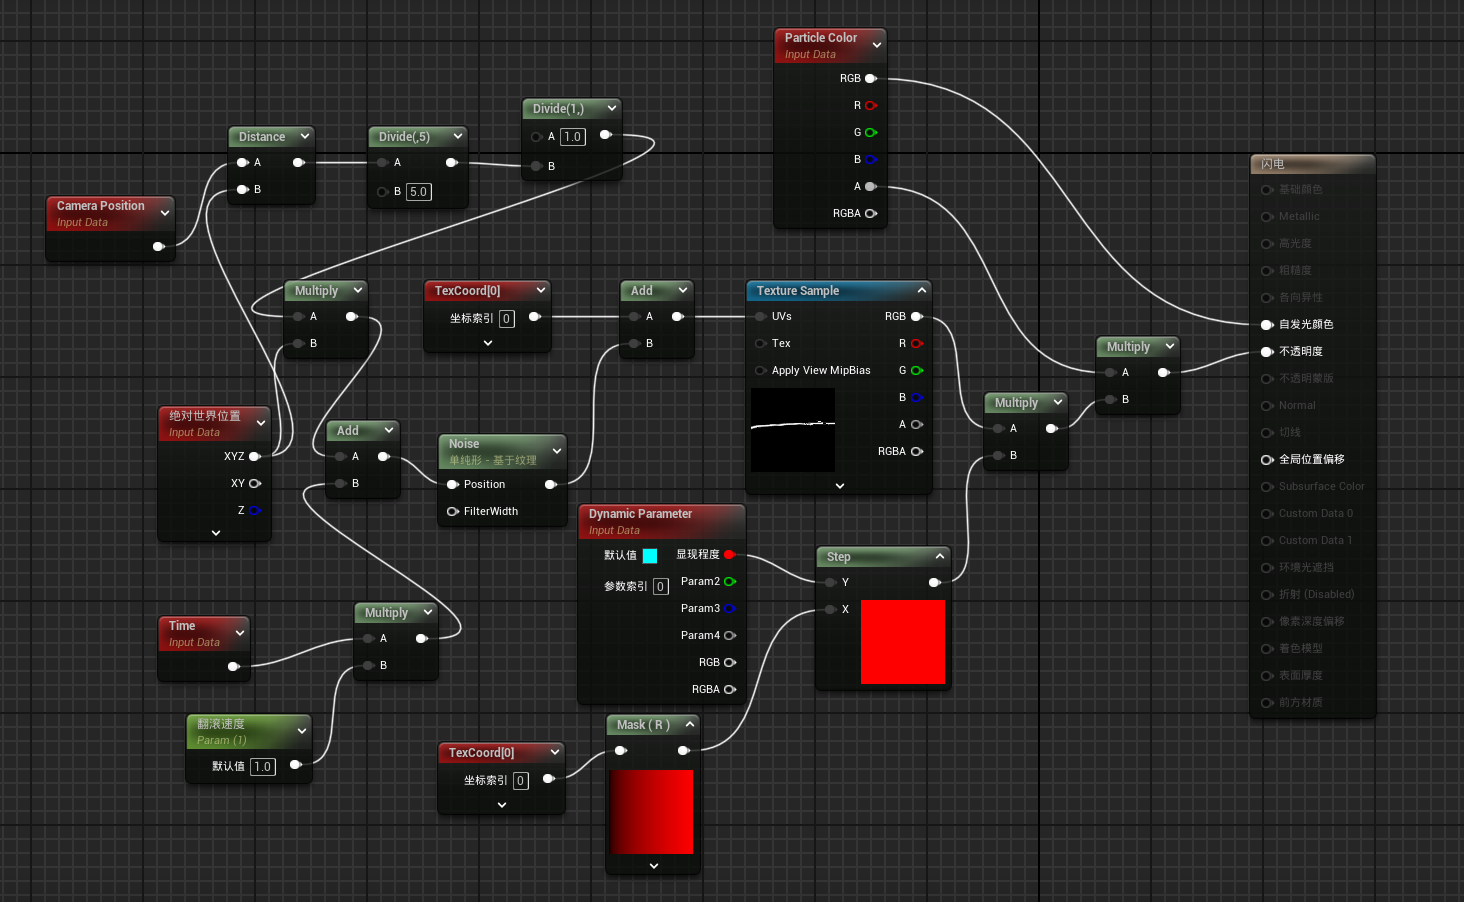
Task: Click the RGBA pin on Particle Color
Action: [x=870, y=213]
